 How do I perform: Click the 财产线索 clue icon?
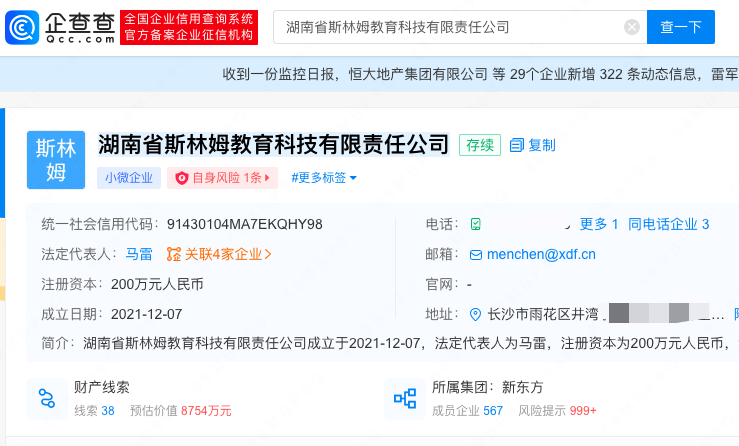(x=47, y=398)
